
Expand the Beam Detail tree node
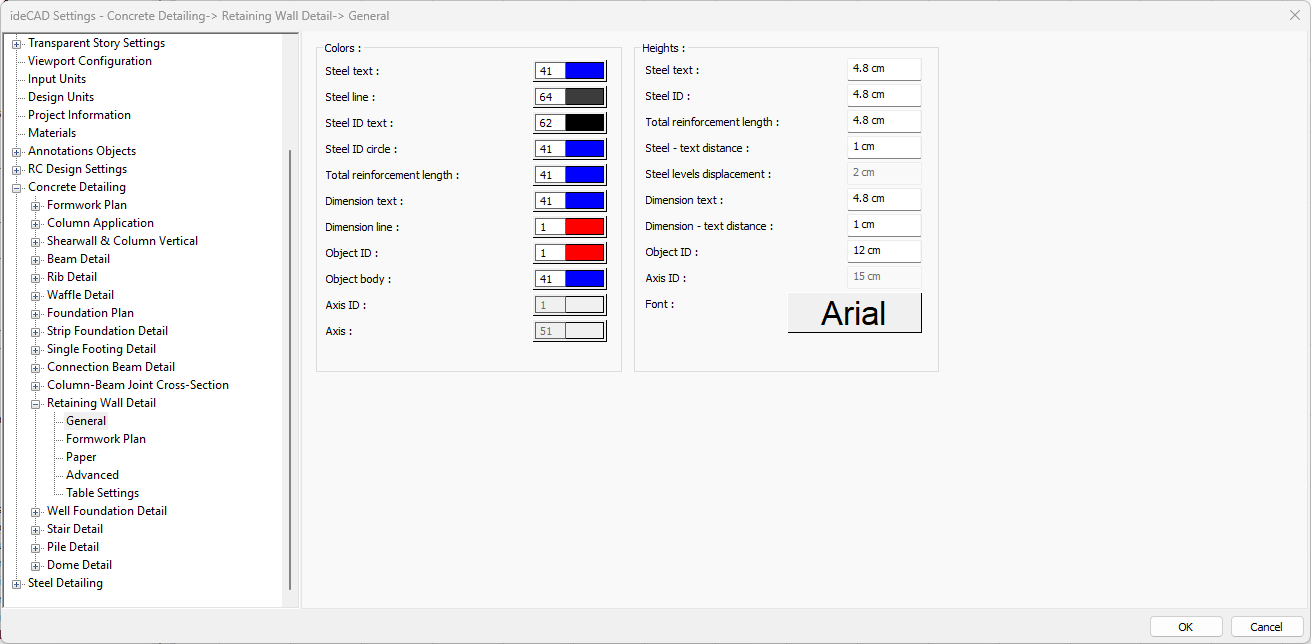[x=36, y=260]
